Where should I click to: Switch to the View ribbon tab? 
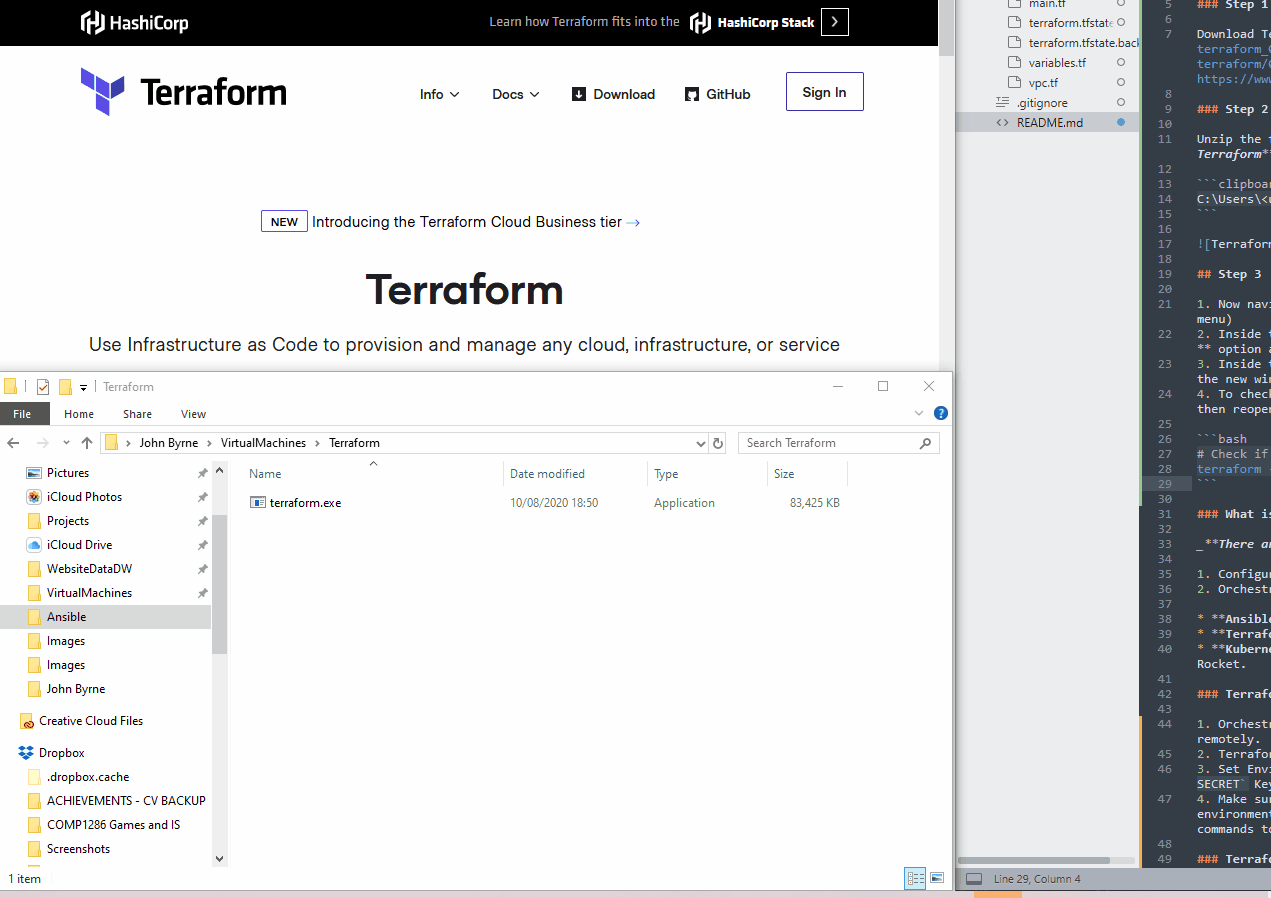click(193, 414)
